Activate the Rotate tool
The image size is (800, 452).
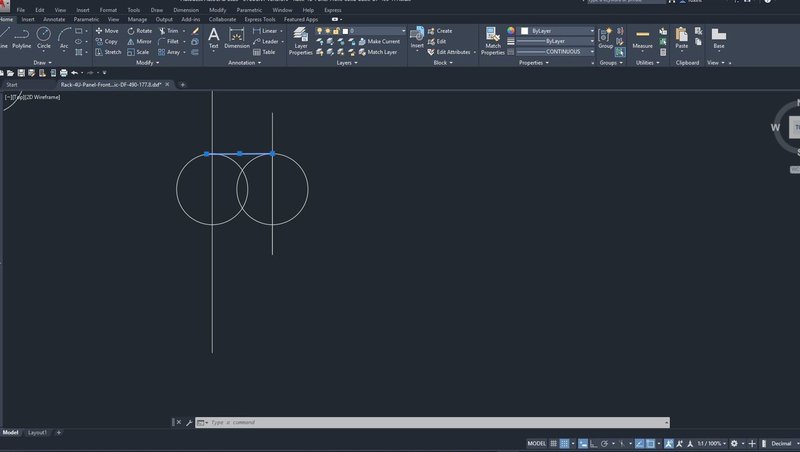[x=139, y=31]
